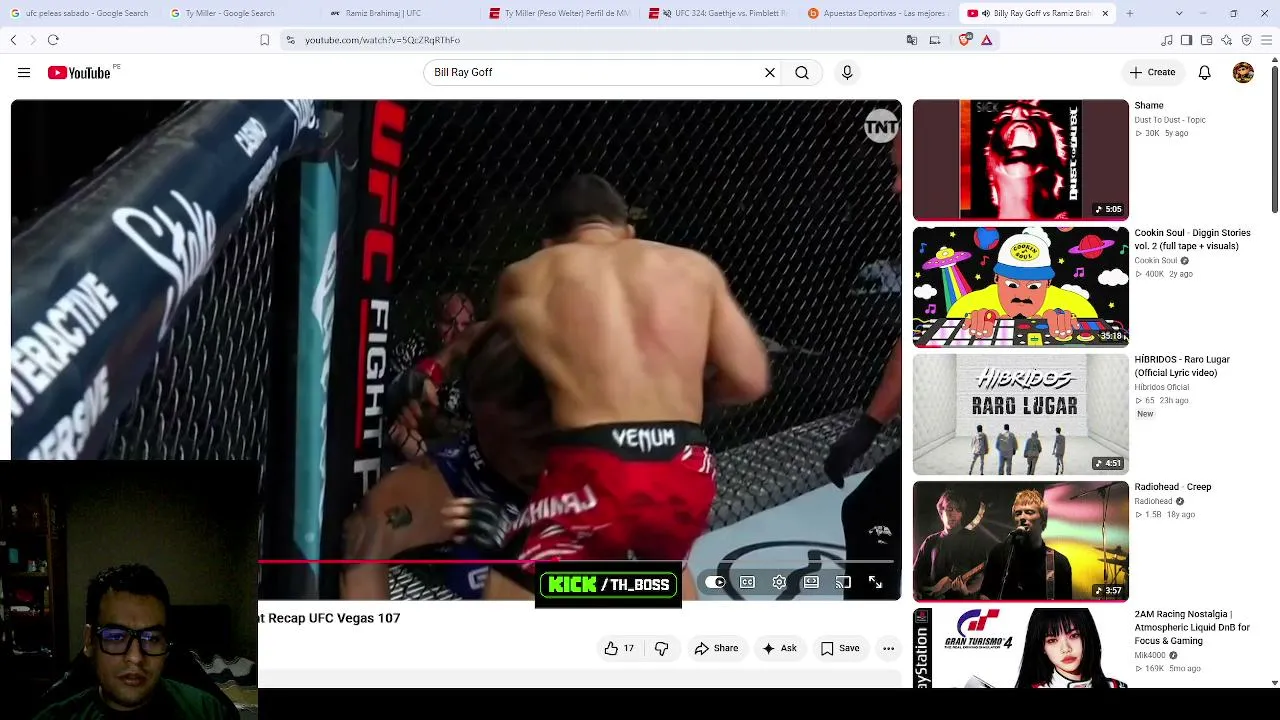The image size is (1280, 720).
Task: Open more actions ellipsis under the video
Action: point(888,648)
